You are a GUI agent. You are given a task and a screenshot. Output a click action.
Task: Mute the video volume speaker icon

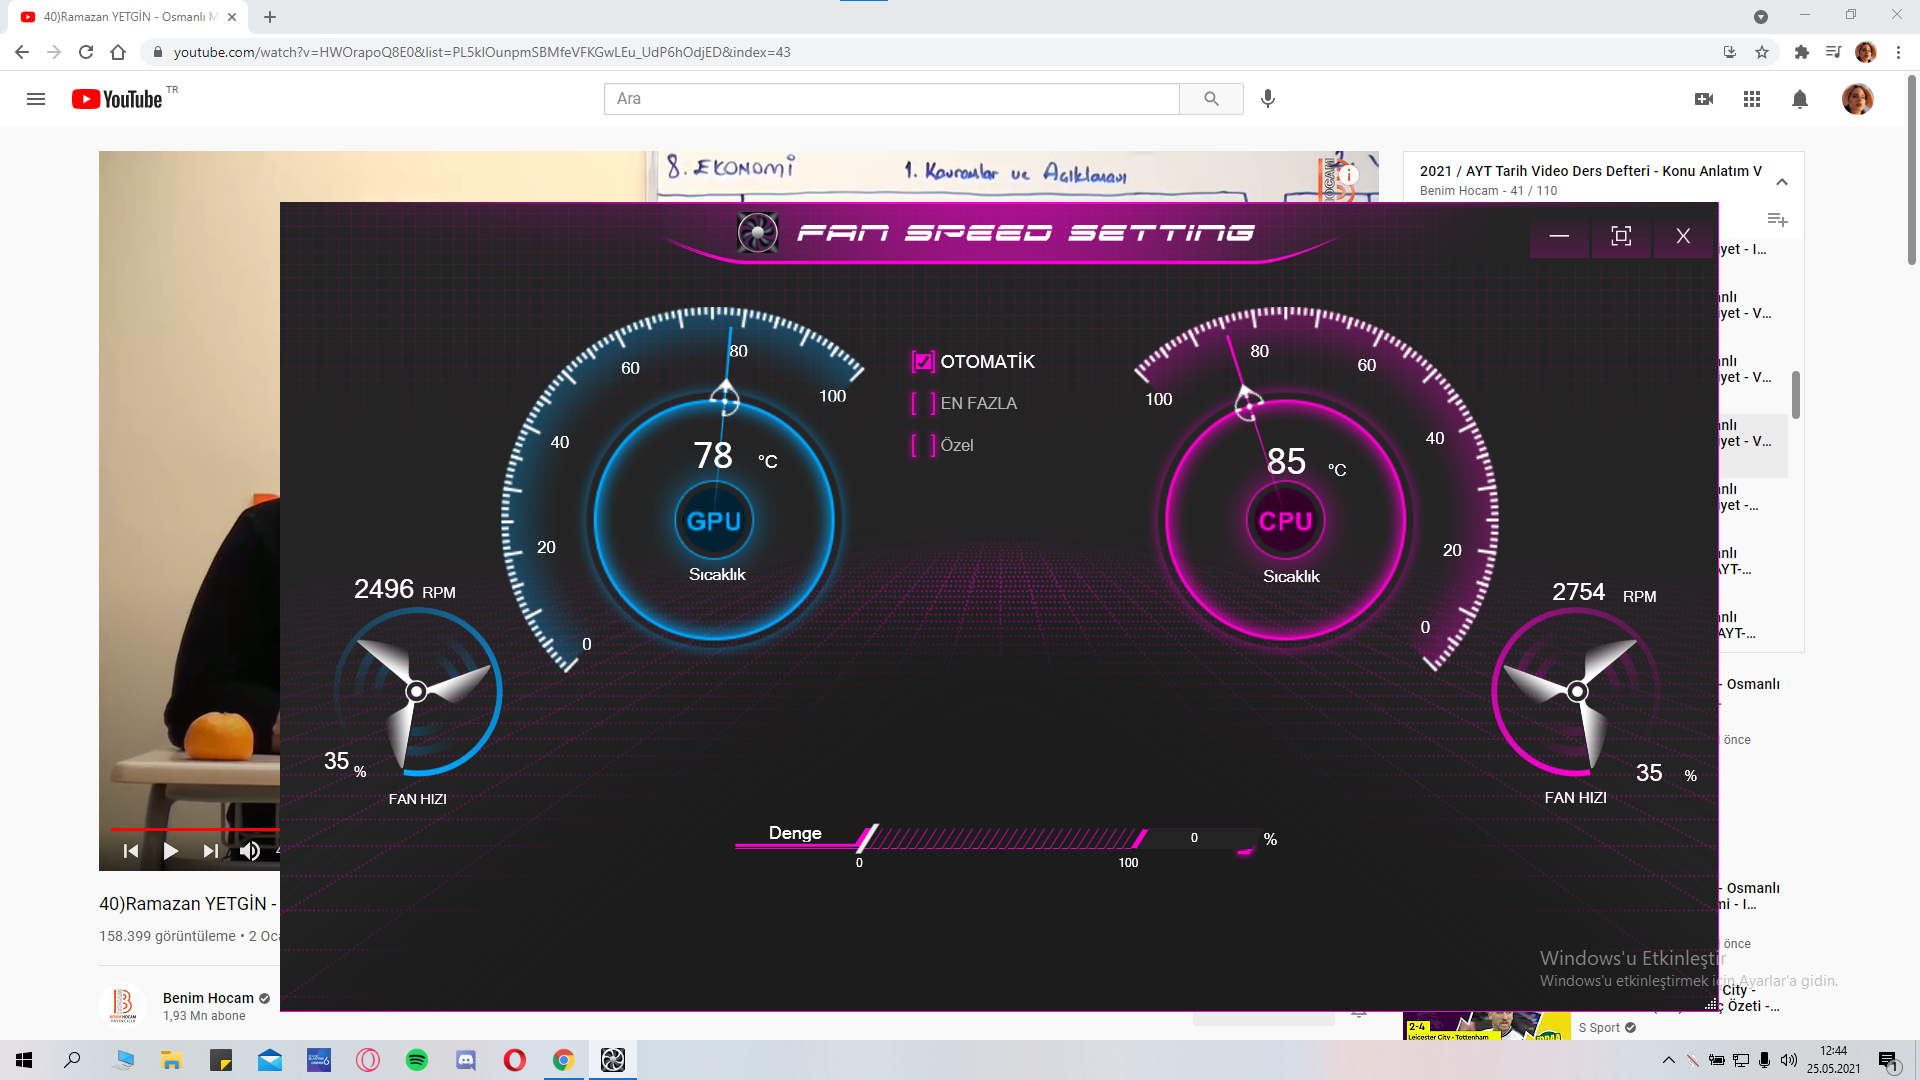pos(249,851)
